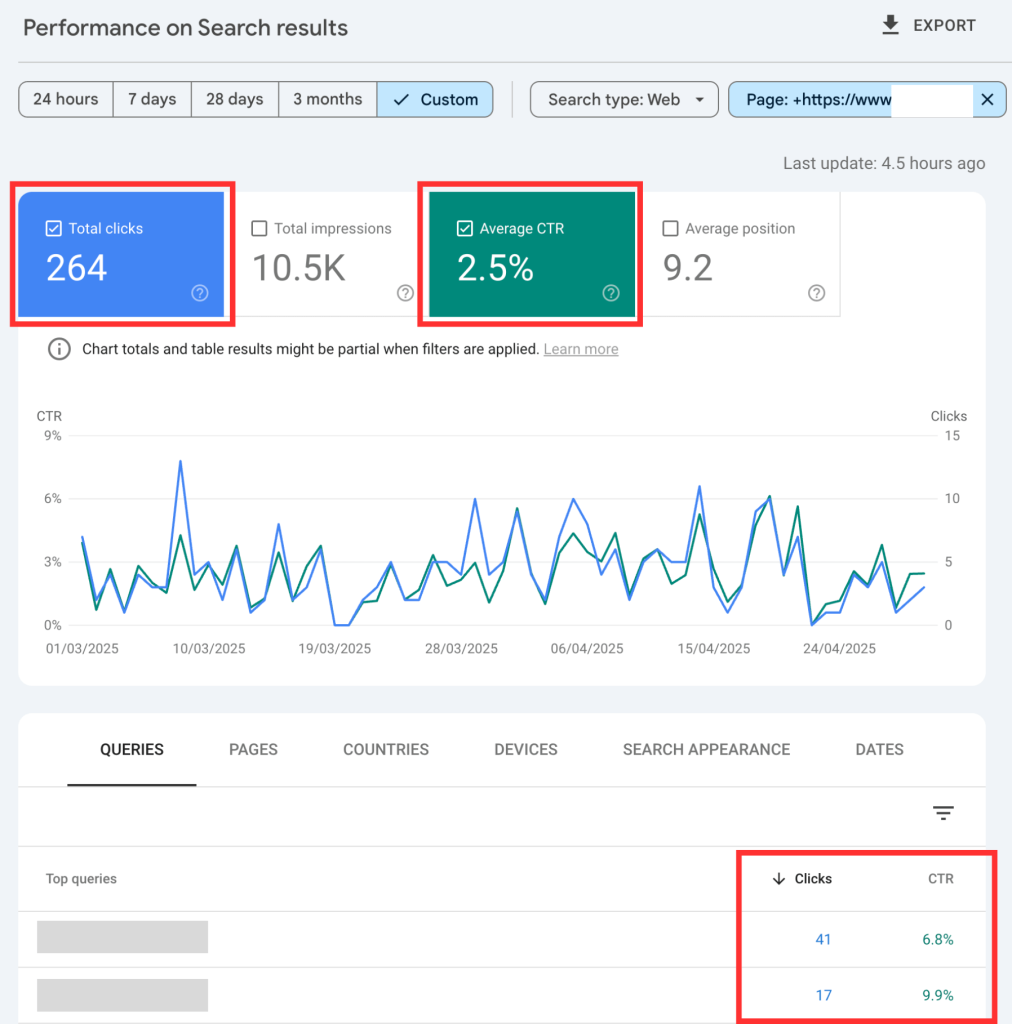Enable the Average position checkbox

click(x=671, y=229)
